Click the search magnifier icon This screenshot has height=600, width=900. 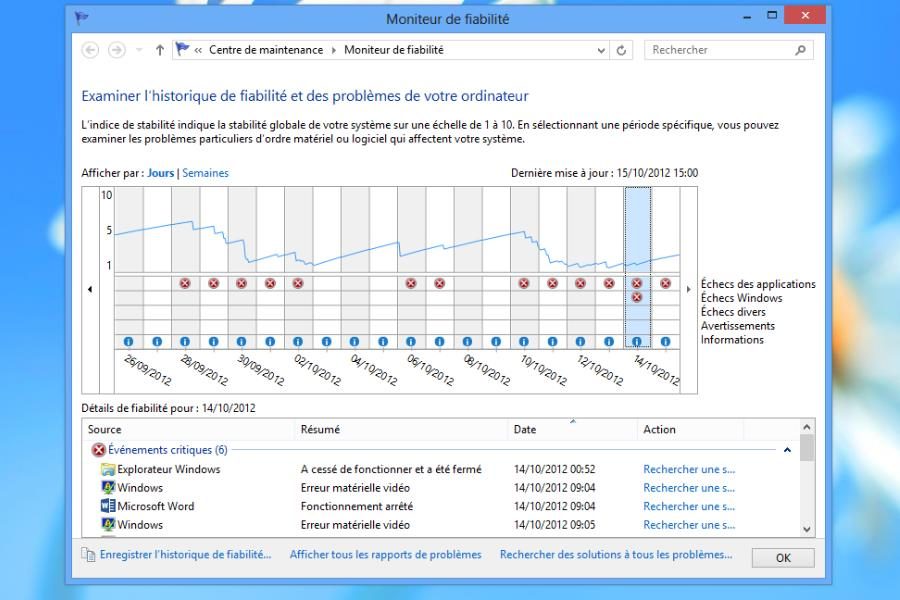pos(800,50)
